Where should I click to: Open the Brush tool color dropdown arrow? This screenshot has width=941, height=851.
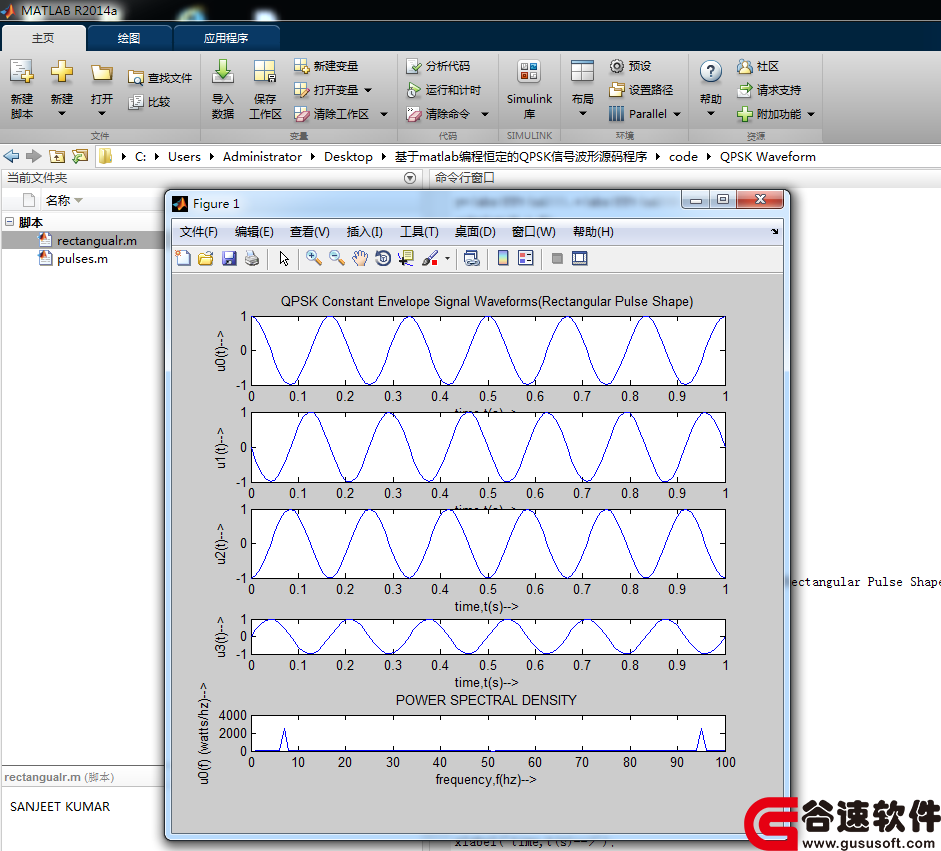coord(447,259)
